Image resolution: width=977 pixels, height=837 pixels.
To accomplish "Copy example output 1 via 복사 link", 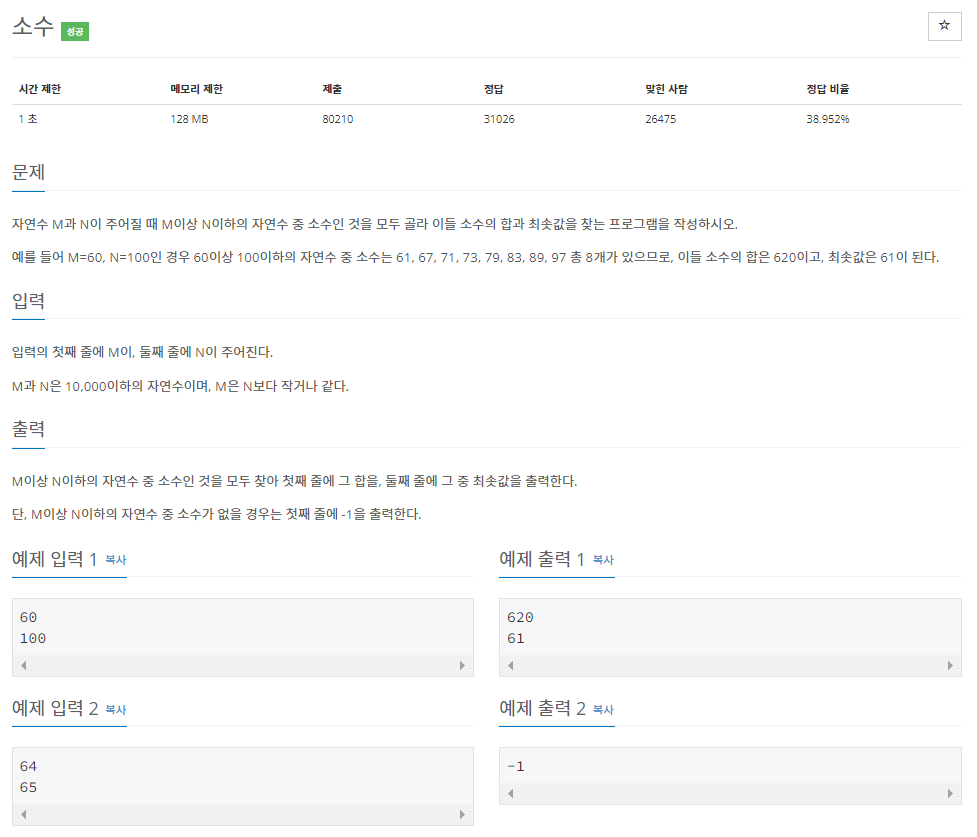I will point(603,560).
